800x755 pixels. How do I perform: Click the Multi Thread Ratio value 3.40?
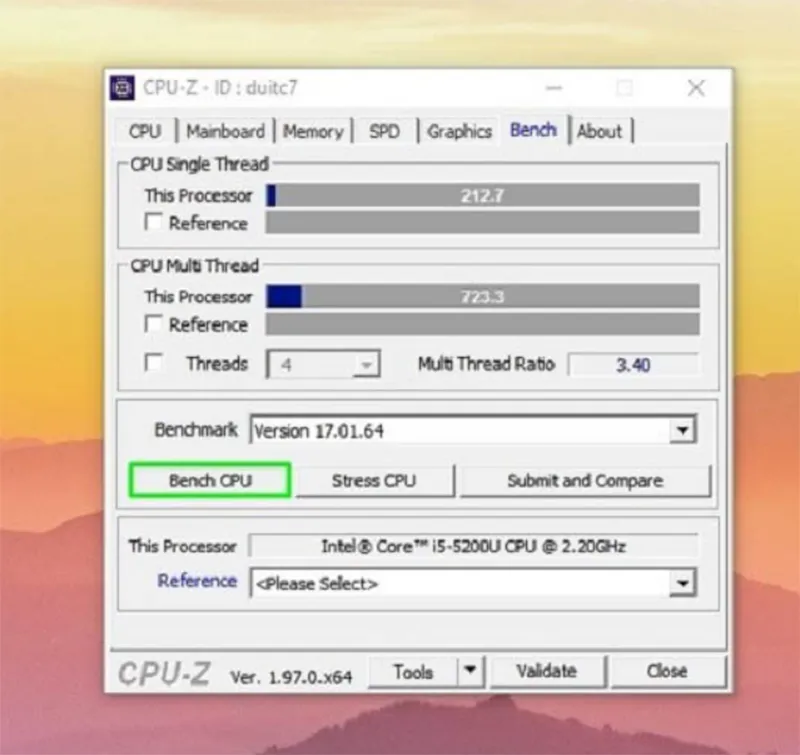[x=633, y=365]
